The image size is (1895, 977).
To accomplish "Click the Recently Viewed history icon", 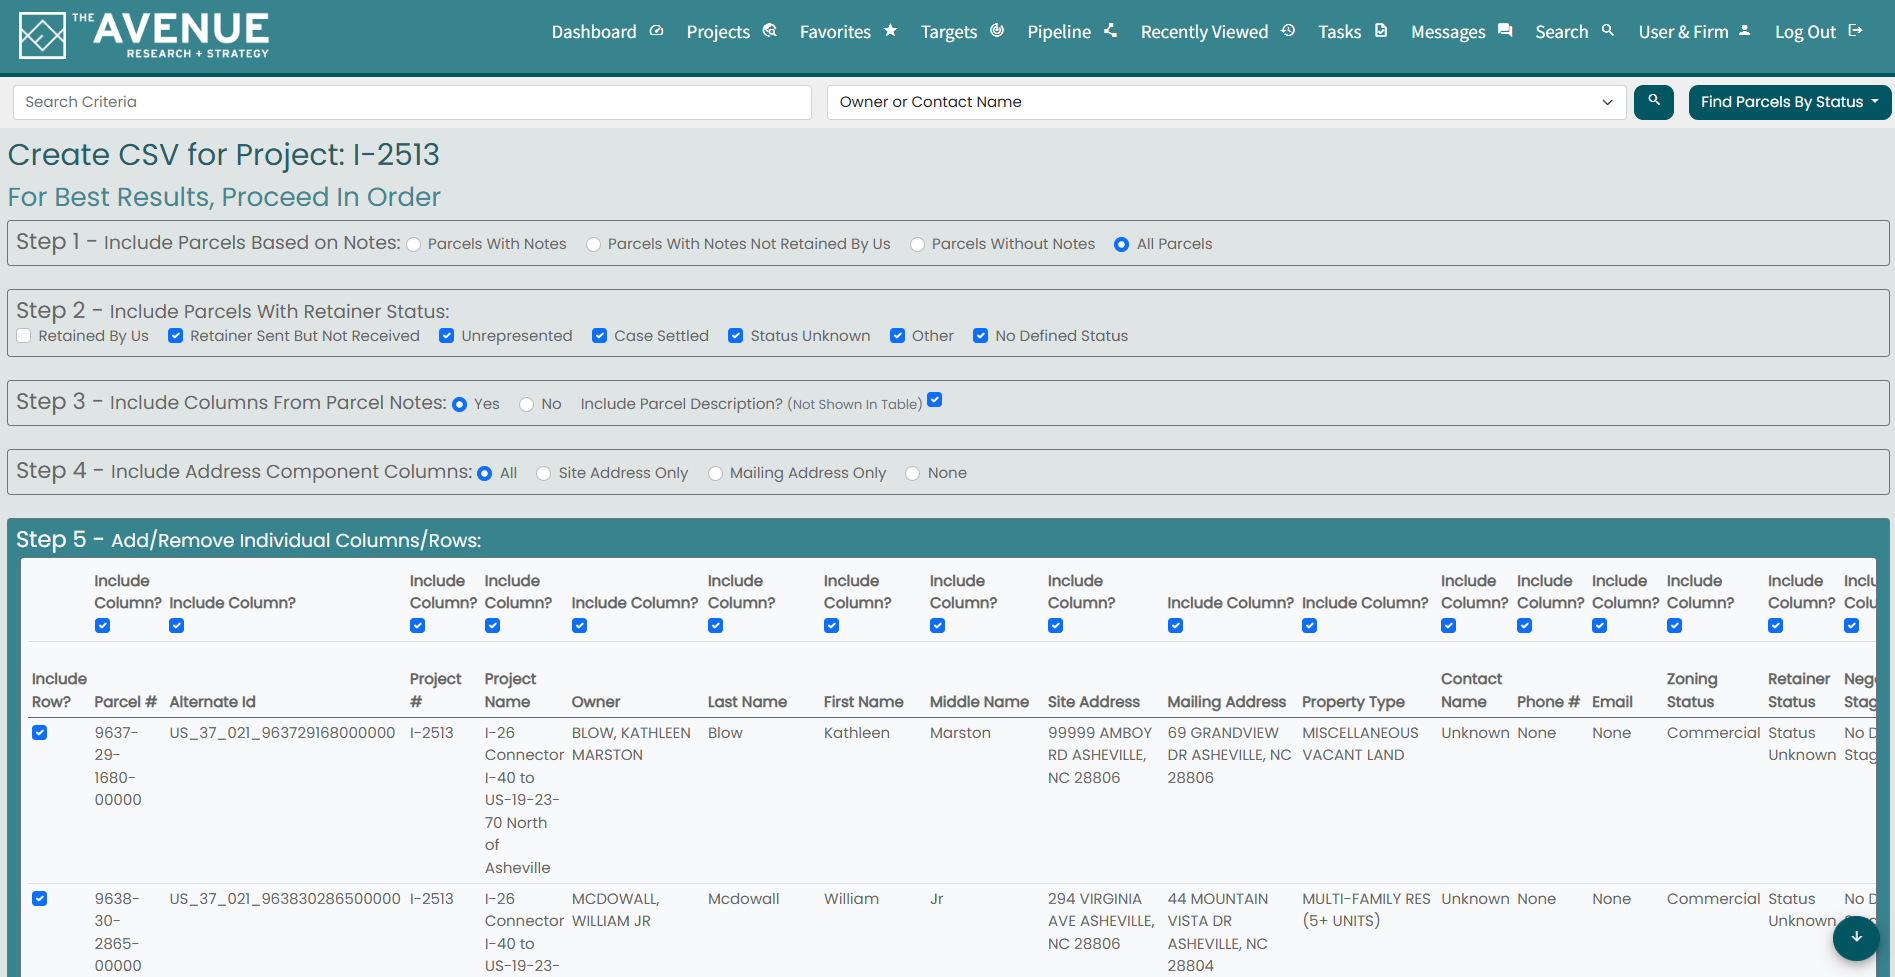I will click(x=1289, y=31).
